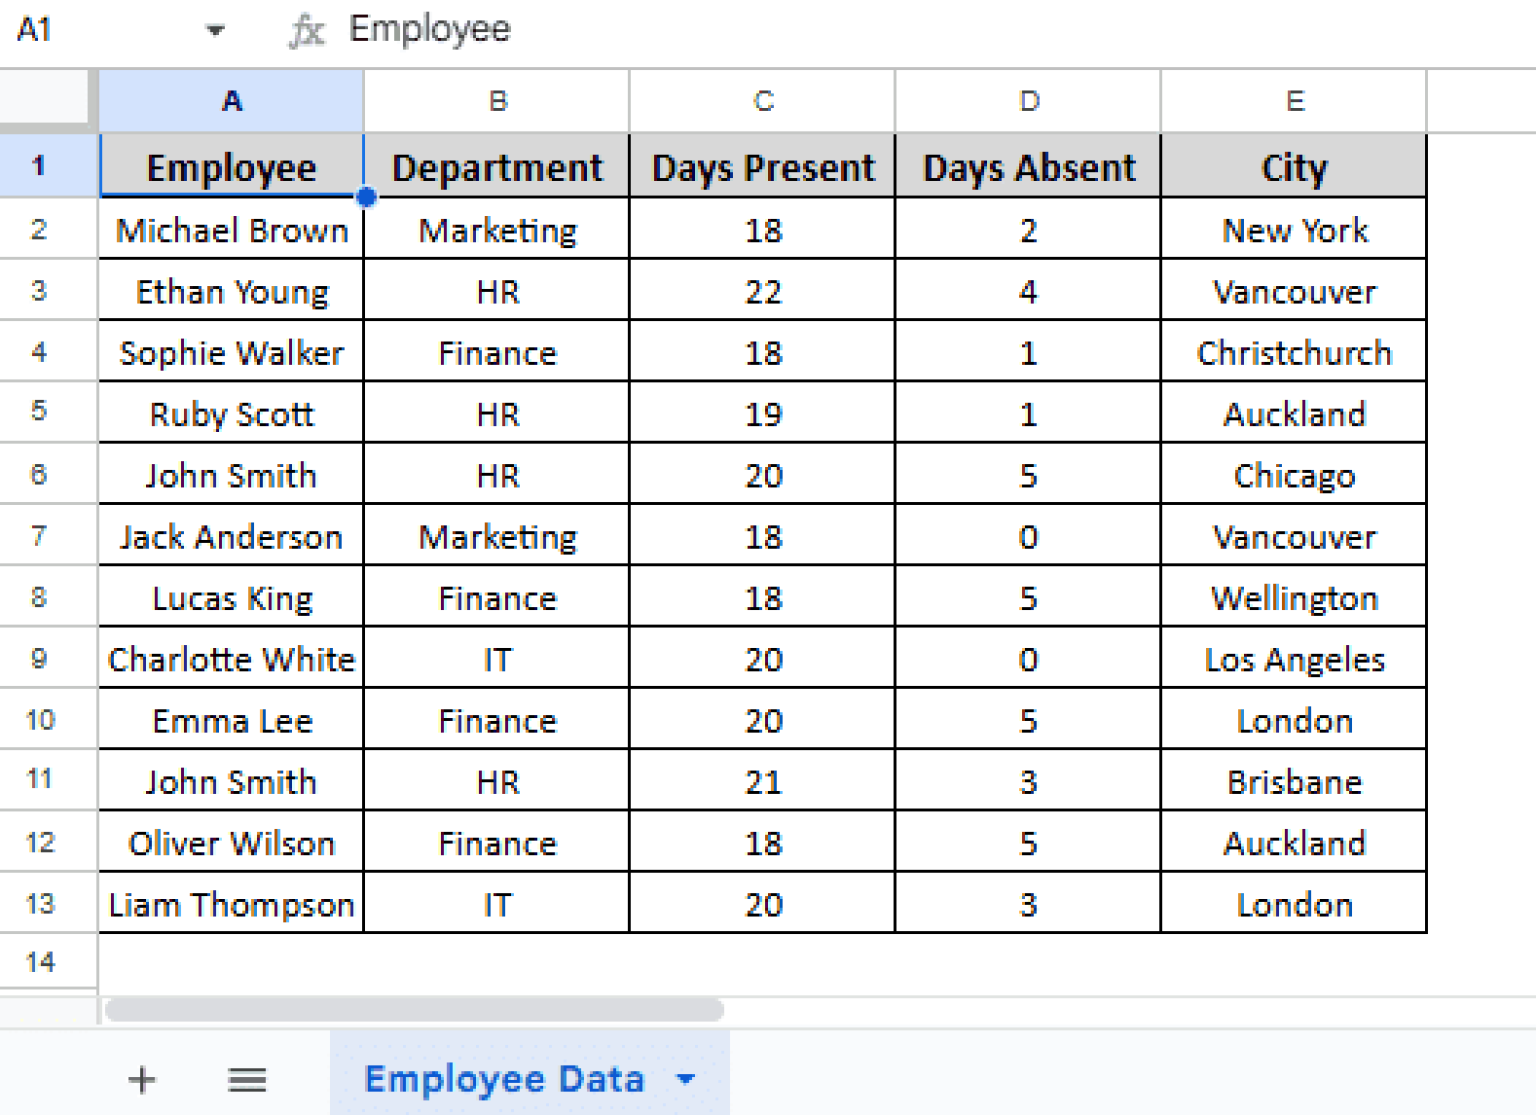Select column C header
The image size is (1536, 1115).
762,100
